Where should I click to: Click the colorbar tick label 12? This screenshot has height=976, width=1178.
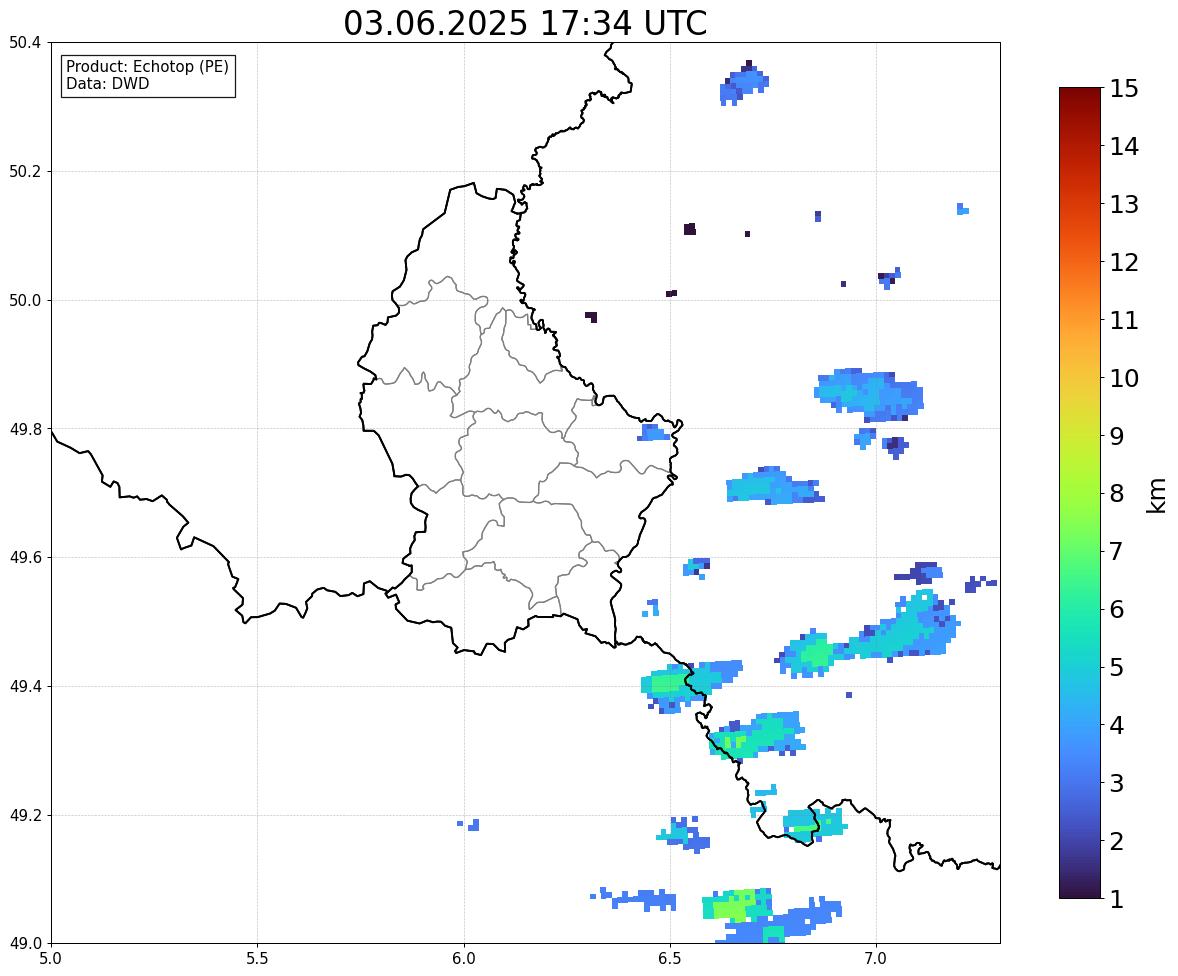pyautogui.click(x=1124, y=262)
